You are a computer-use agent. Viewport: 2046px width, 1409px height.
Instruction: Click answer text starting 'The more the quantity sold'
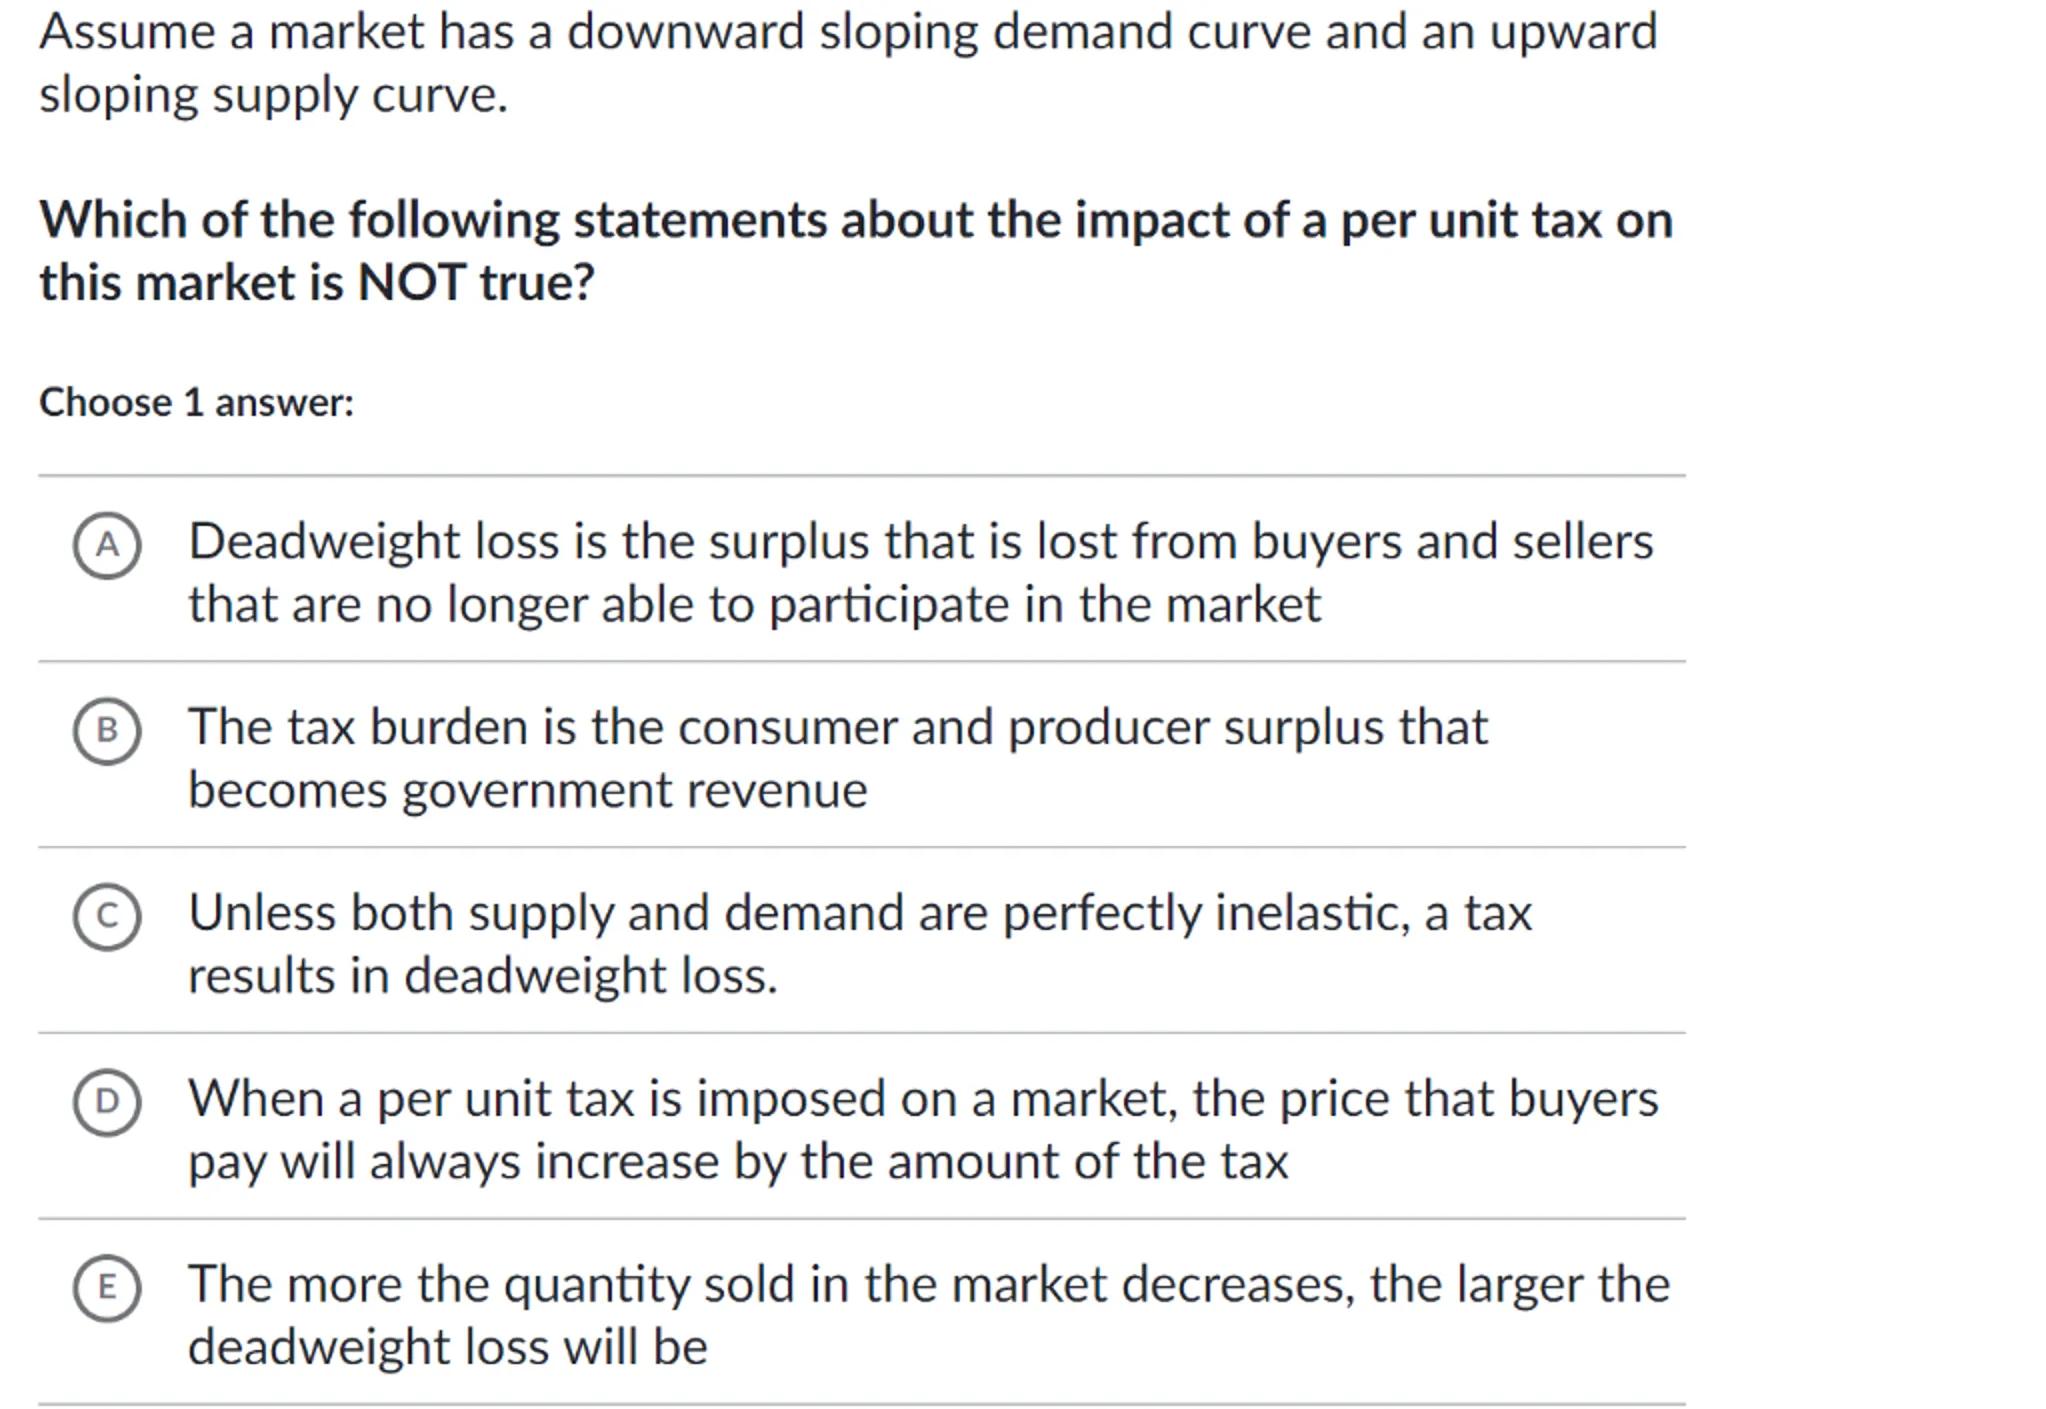pos(928,1285)
